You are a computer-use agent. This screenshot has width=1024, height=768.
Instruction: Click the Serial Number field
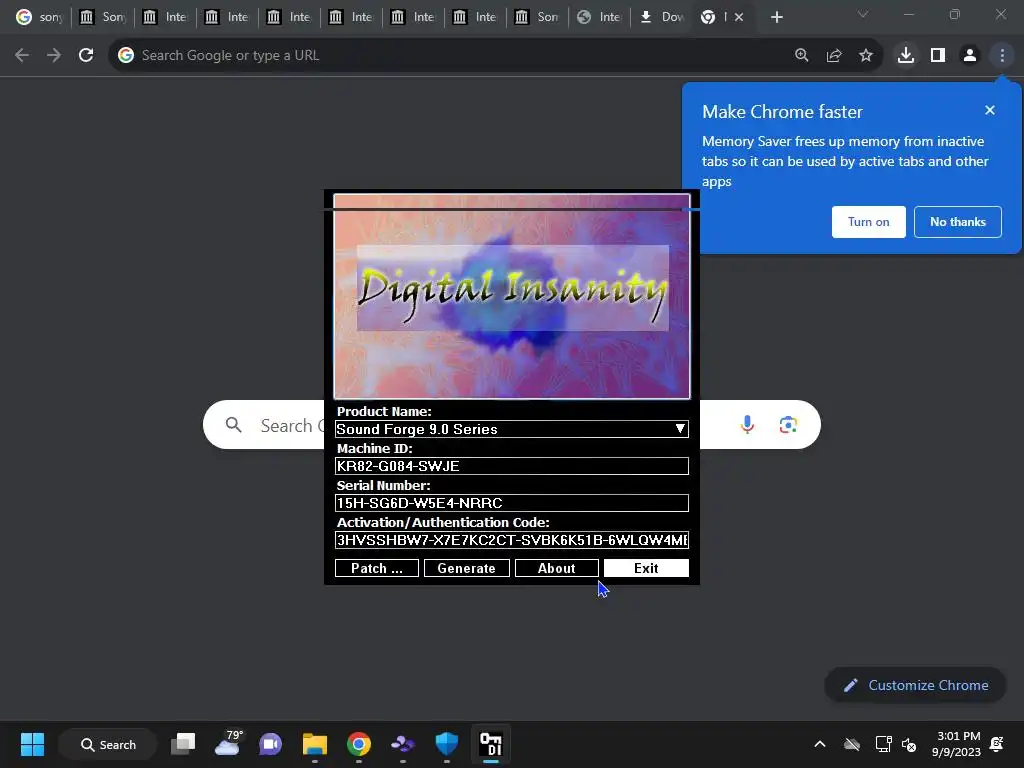pyautogui.click(x=511, y=503)
